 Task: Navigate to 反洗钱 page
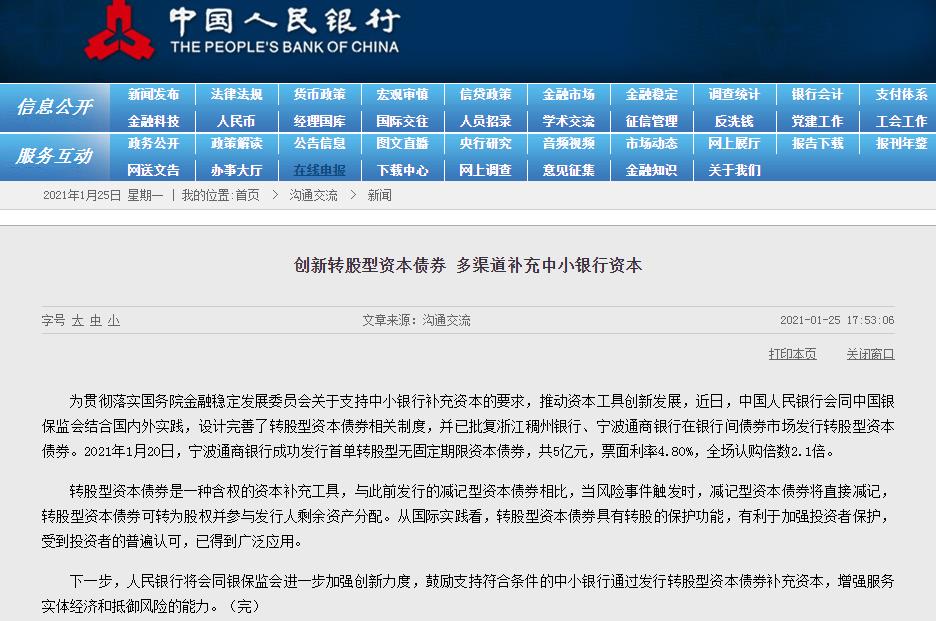pyautogui.click(x=734, y=121)
